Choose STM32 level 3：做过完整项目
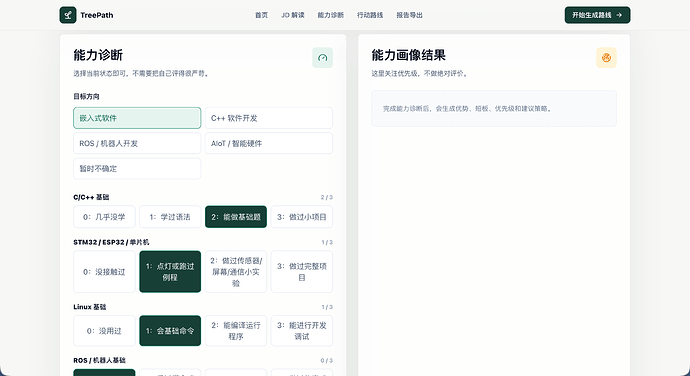Screen dimensions: 690x376 tap(302, 272)
